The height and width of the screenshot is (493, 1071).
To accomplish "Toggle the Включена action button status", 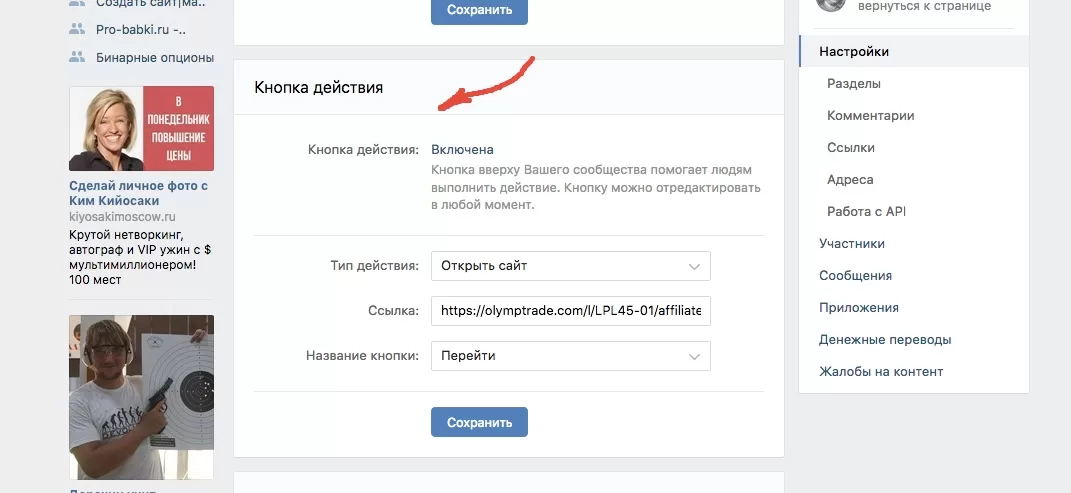I will click(x=462, y=149).
